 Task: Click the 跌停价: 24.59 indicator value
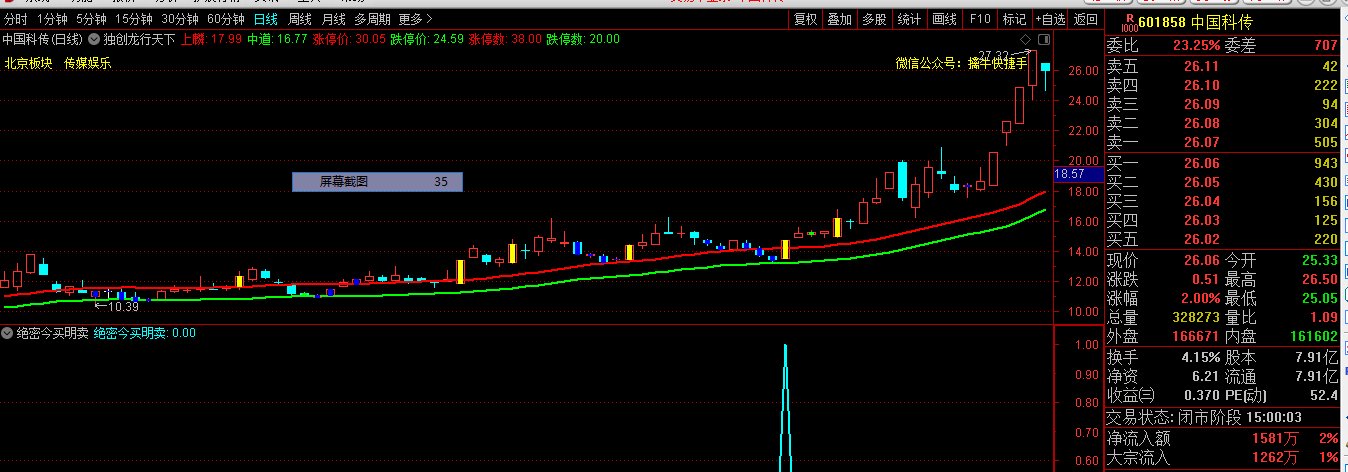(428, 39)
